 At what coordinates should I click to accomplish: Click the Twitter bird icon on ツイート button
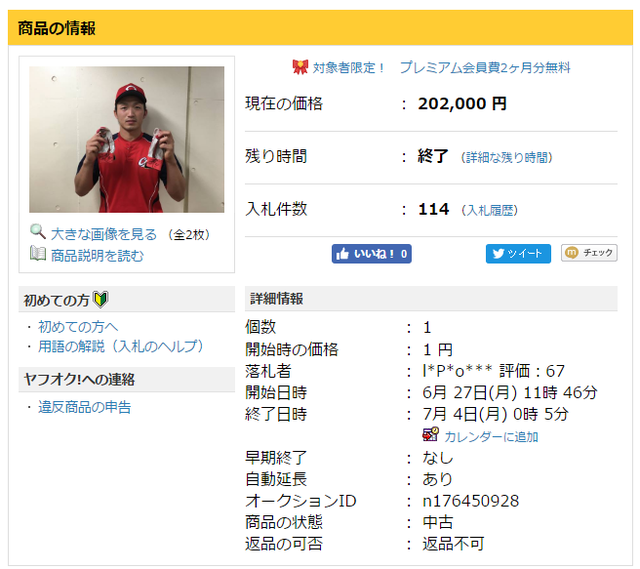pyautogui.click(x=498, y=253)
